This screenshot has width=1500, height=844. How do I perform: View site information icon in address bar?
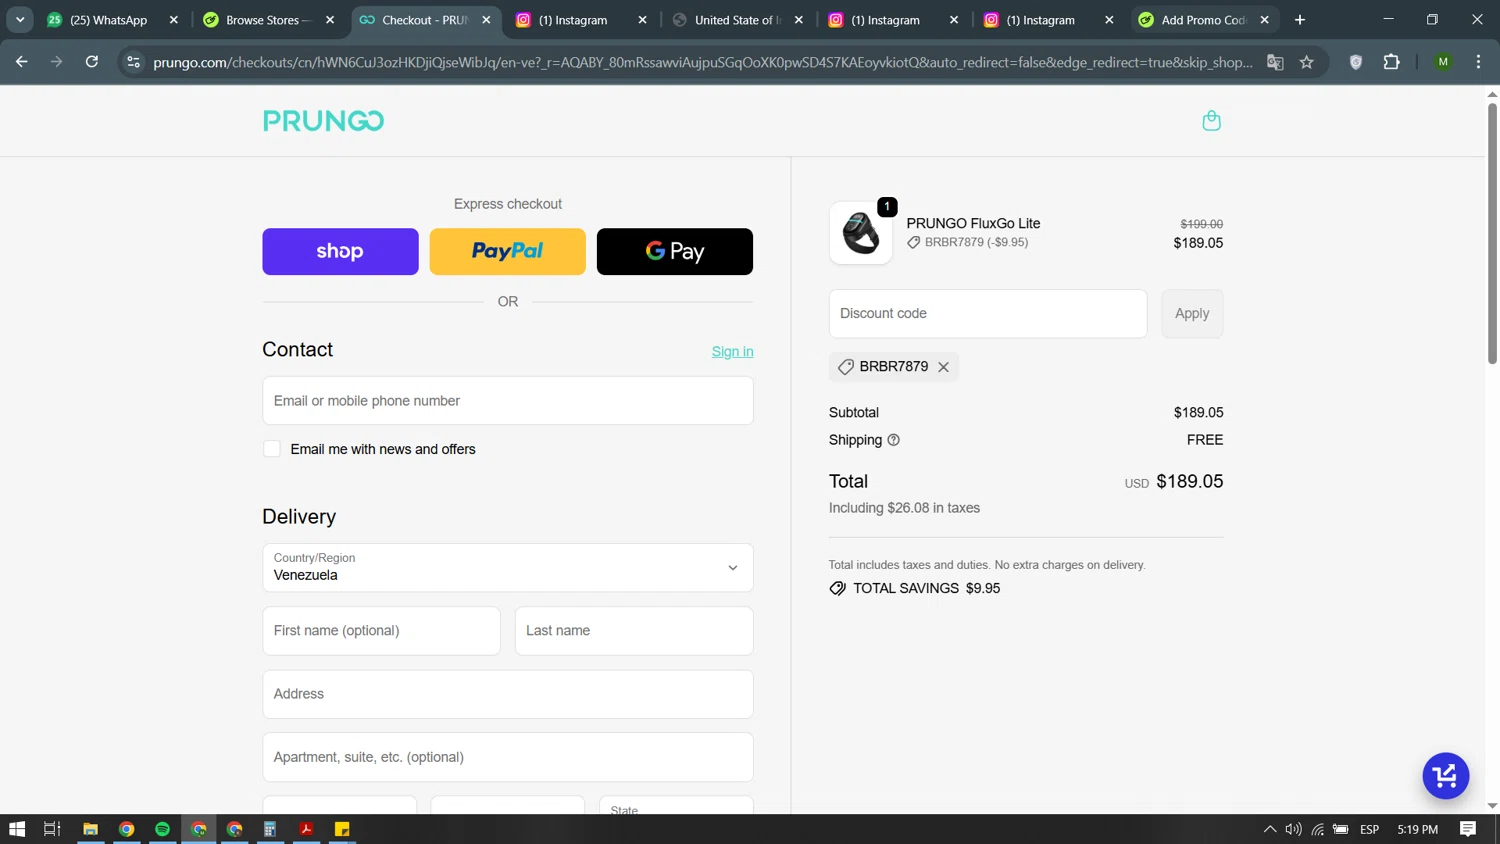pyautogui.click(x=133, y=62)
